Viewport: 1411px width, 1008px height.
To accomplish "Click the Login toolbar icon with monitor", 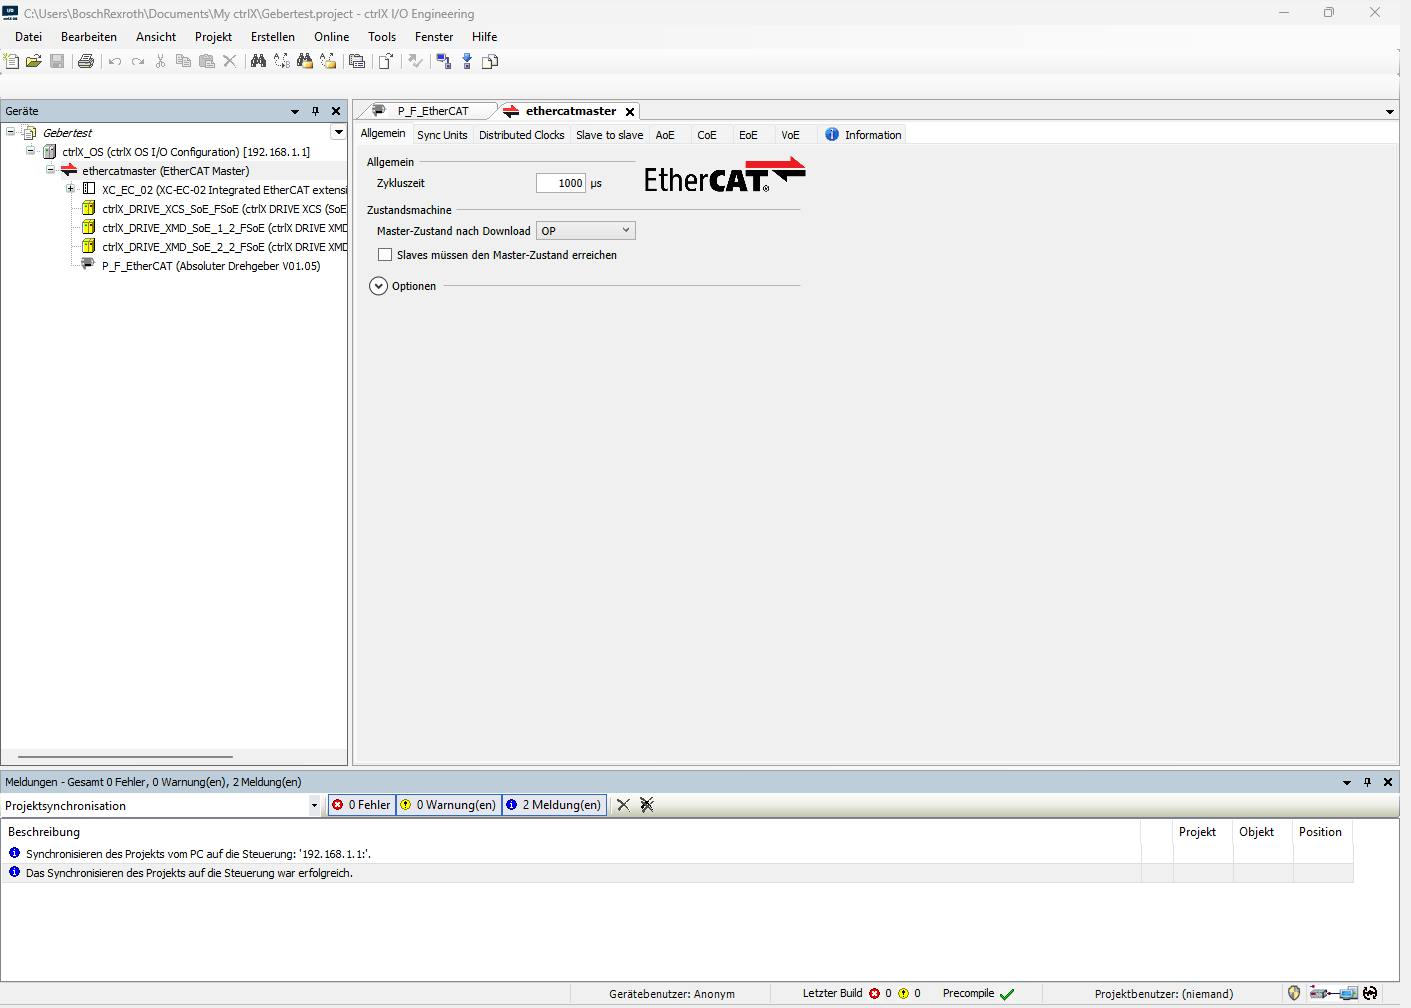I will (x=443, y=62).
